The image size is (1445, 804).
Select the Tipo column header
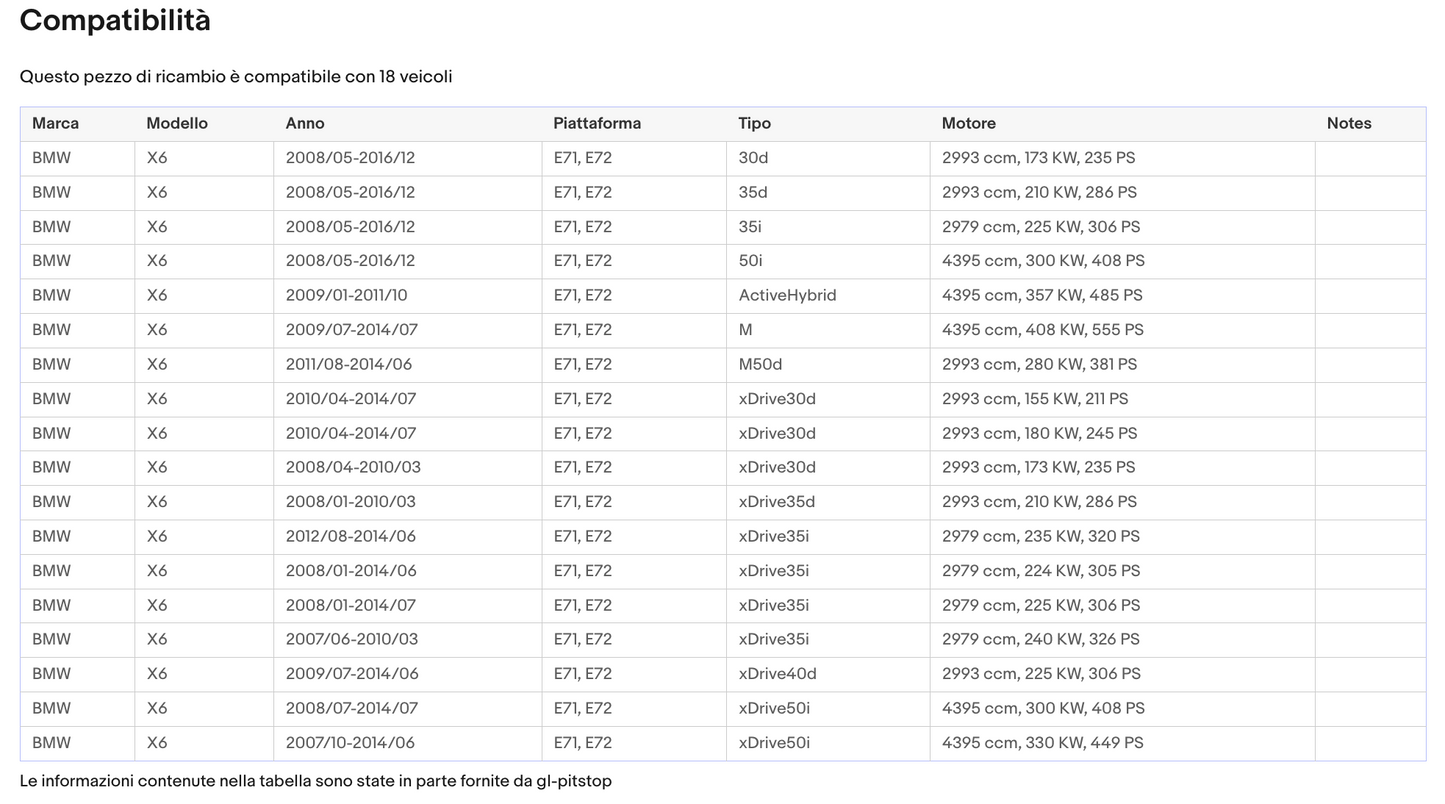click(755, 124)
